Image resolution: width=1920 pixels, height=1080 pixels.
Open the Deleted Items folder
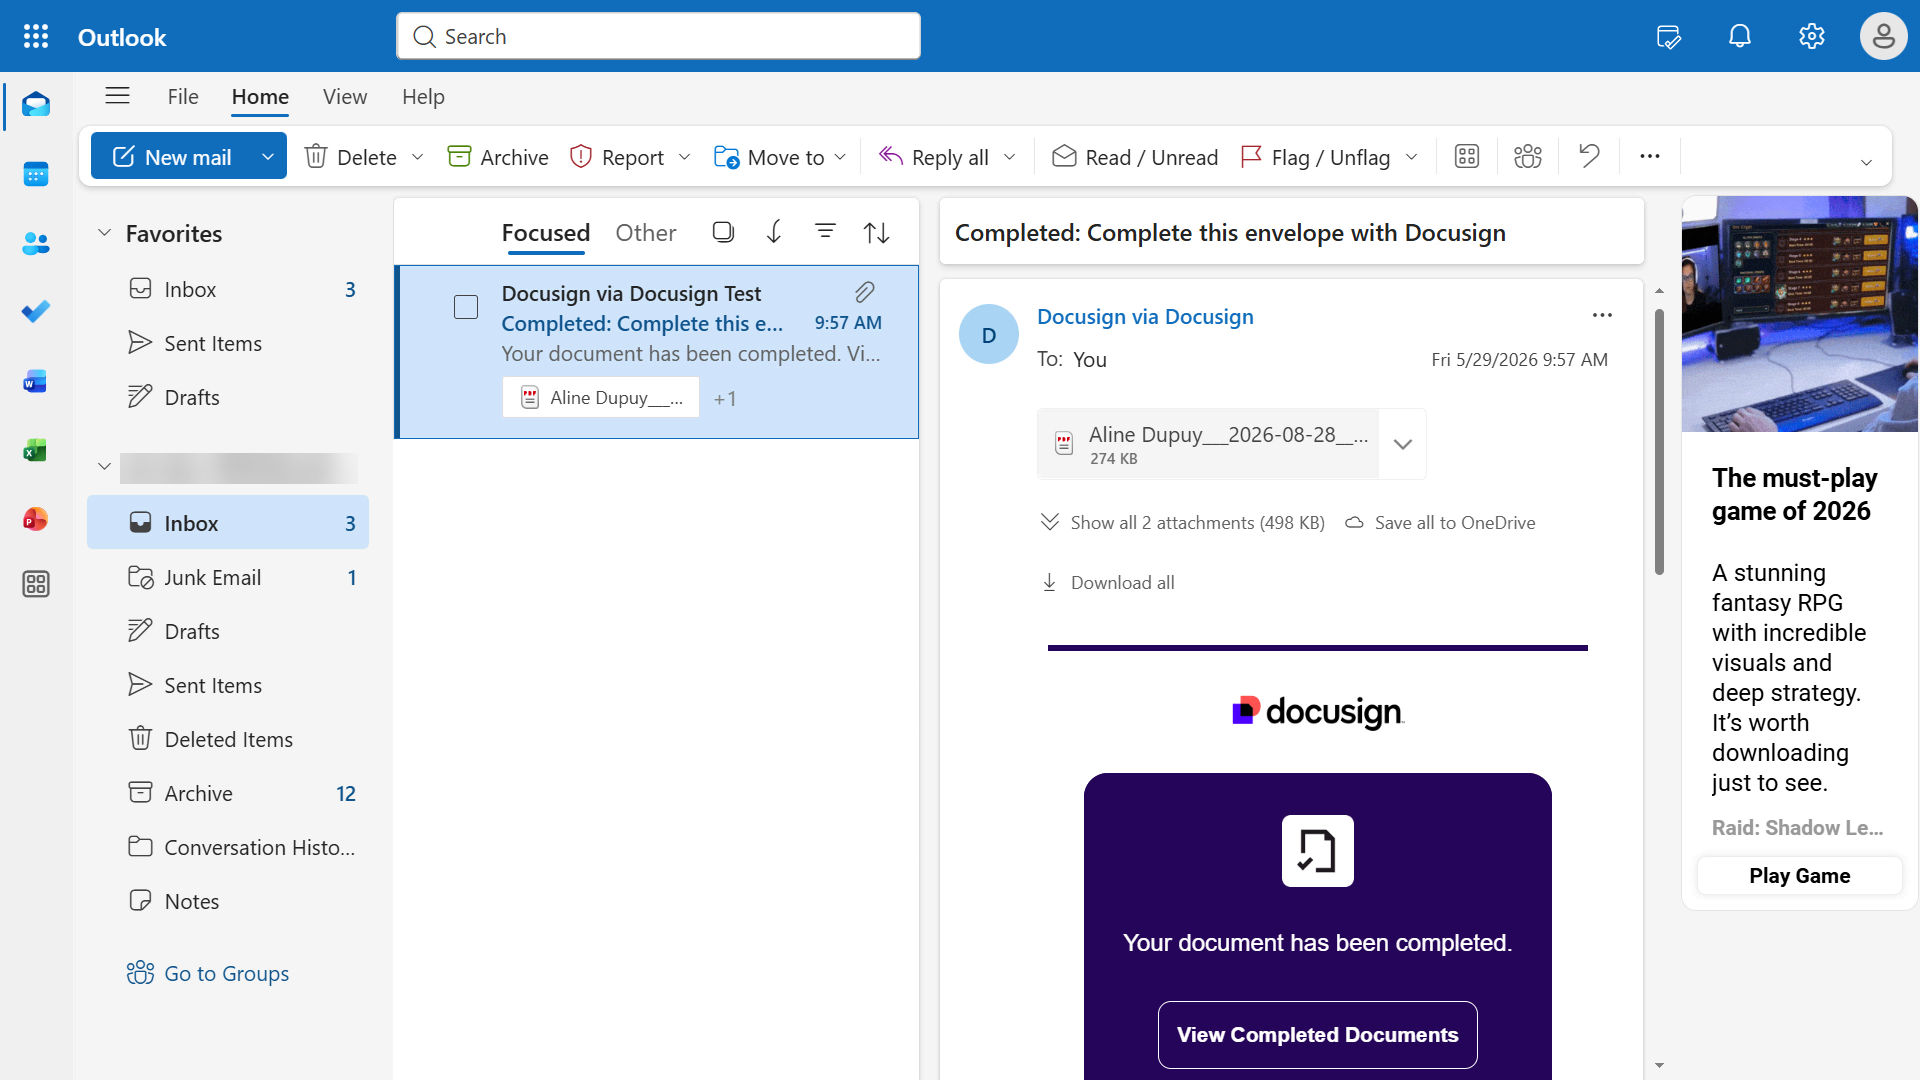228,739
